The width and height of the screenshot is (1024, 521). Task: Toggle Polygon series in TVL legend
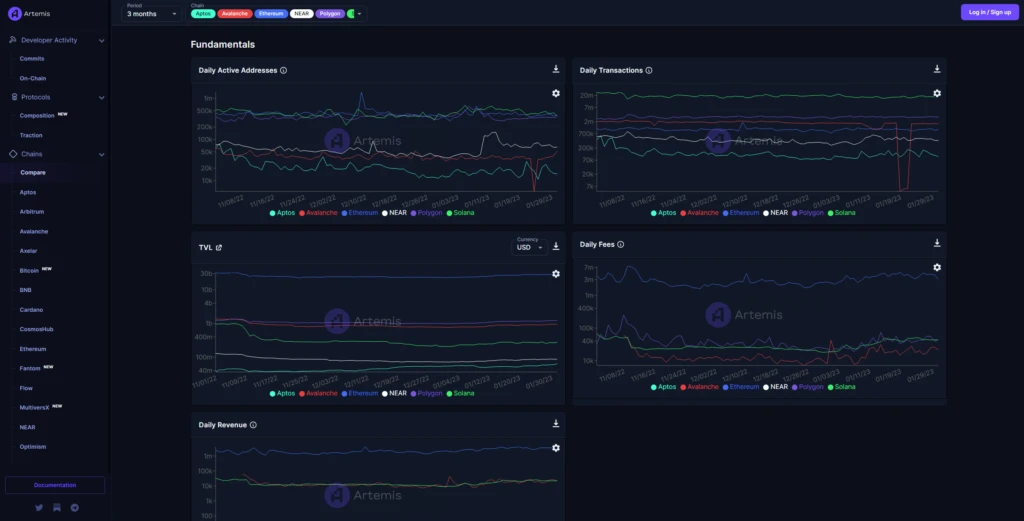(426, 394)
